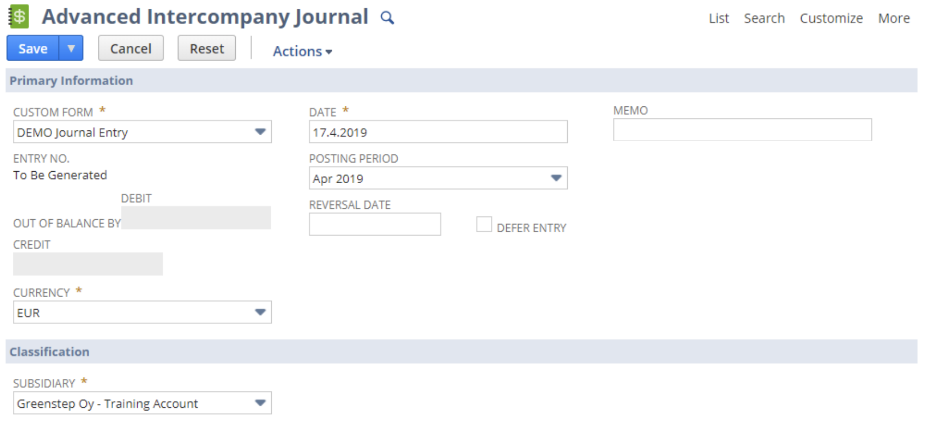This screenshot has width=928, height=433.
Task: Click the Classification section header
Action: (50, 352)
